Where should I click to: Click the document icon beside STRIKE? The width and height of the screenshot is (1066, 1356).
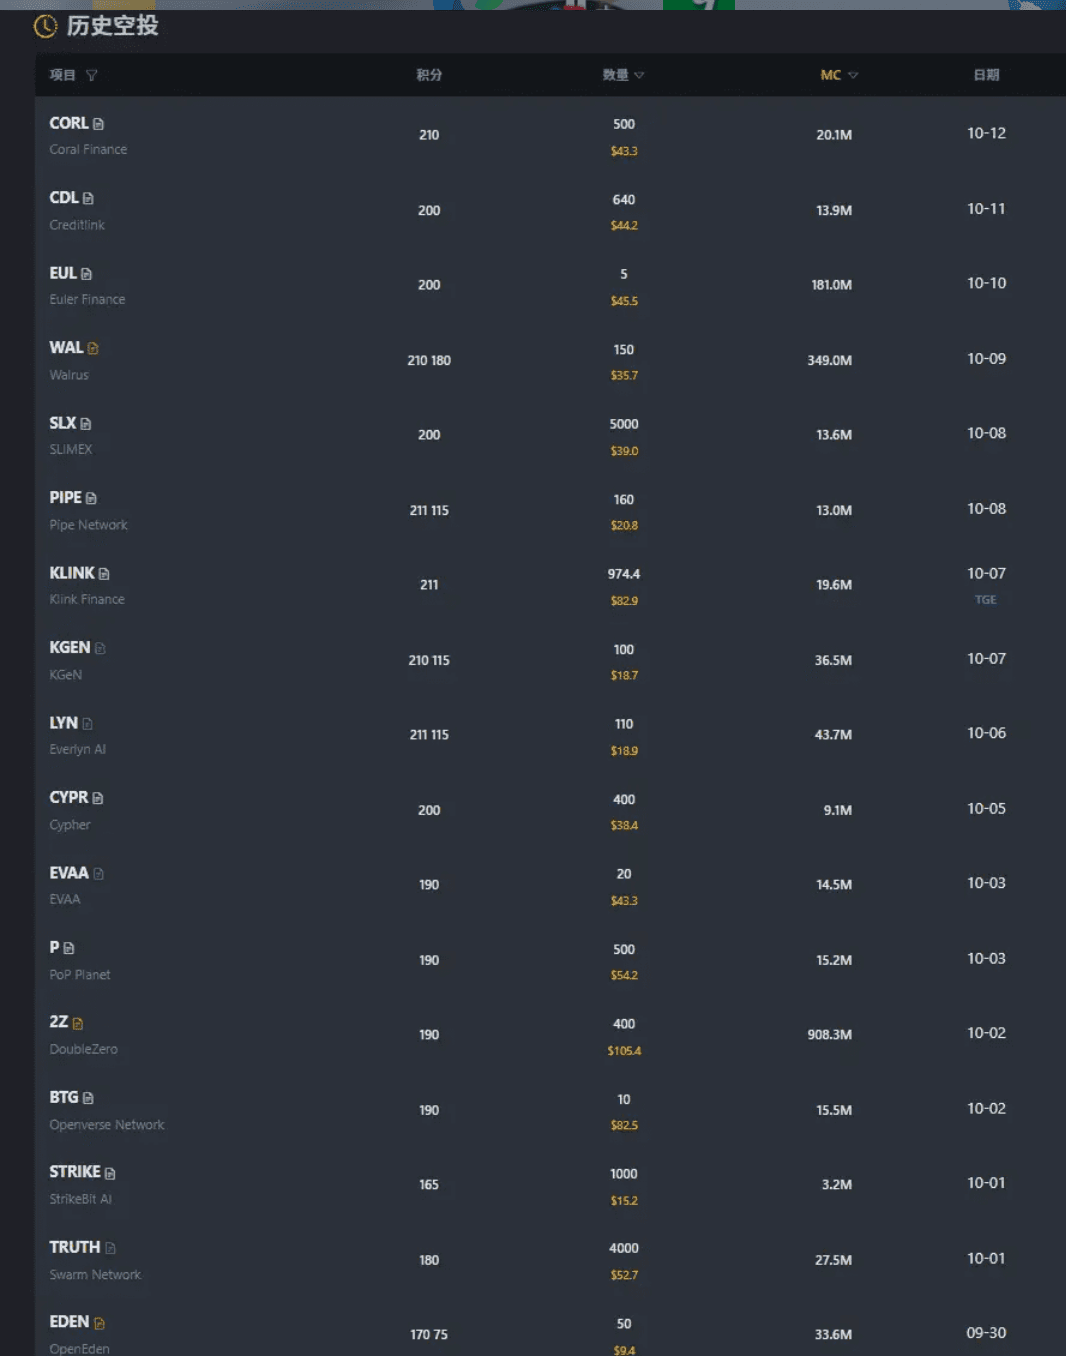click(110, 1173)
